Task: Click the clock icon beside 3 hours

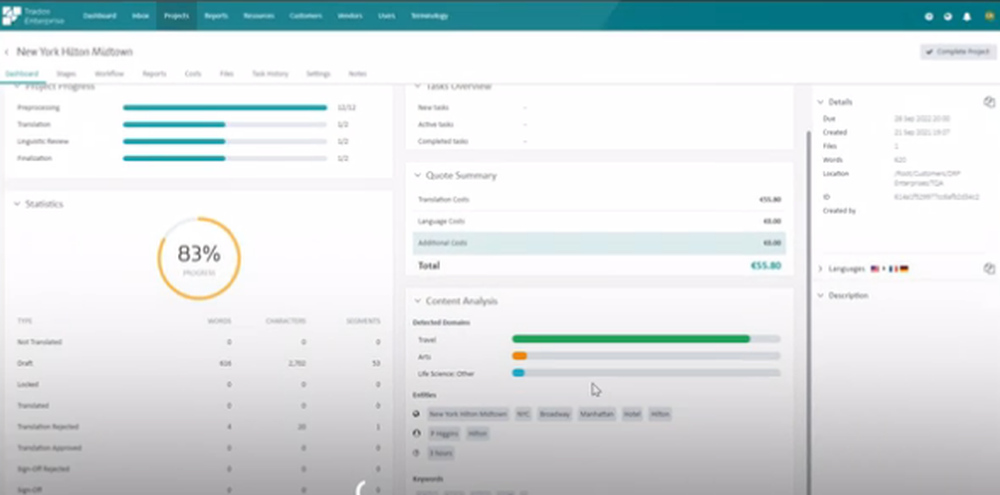Action: [416, 453]
